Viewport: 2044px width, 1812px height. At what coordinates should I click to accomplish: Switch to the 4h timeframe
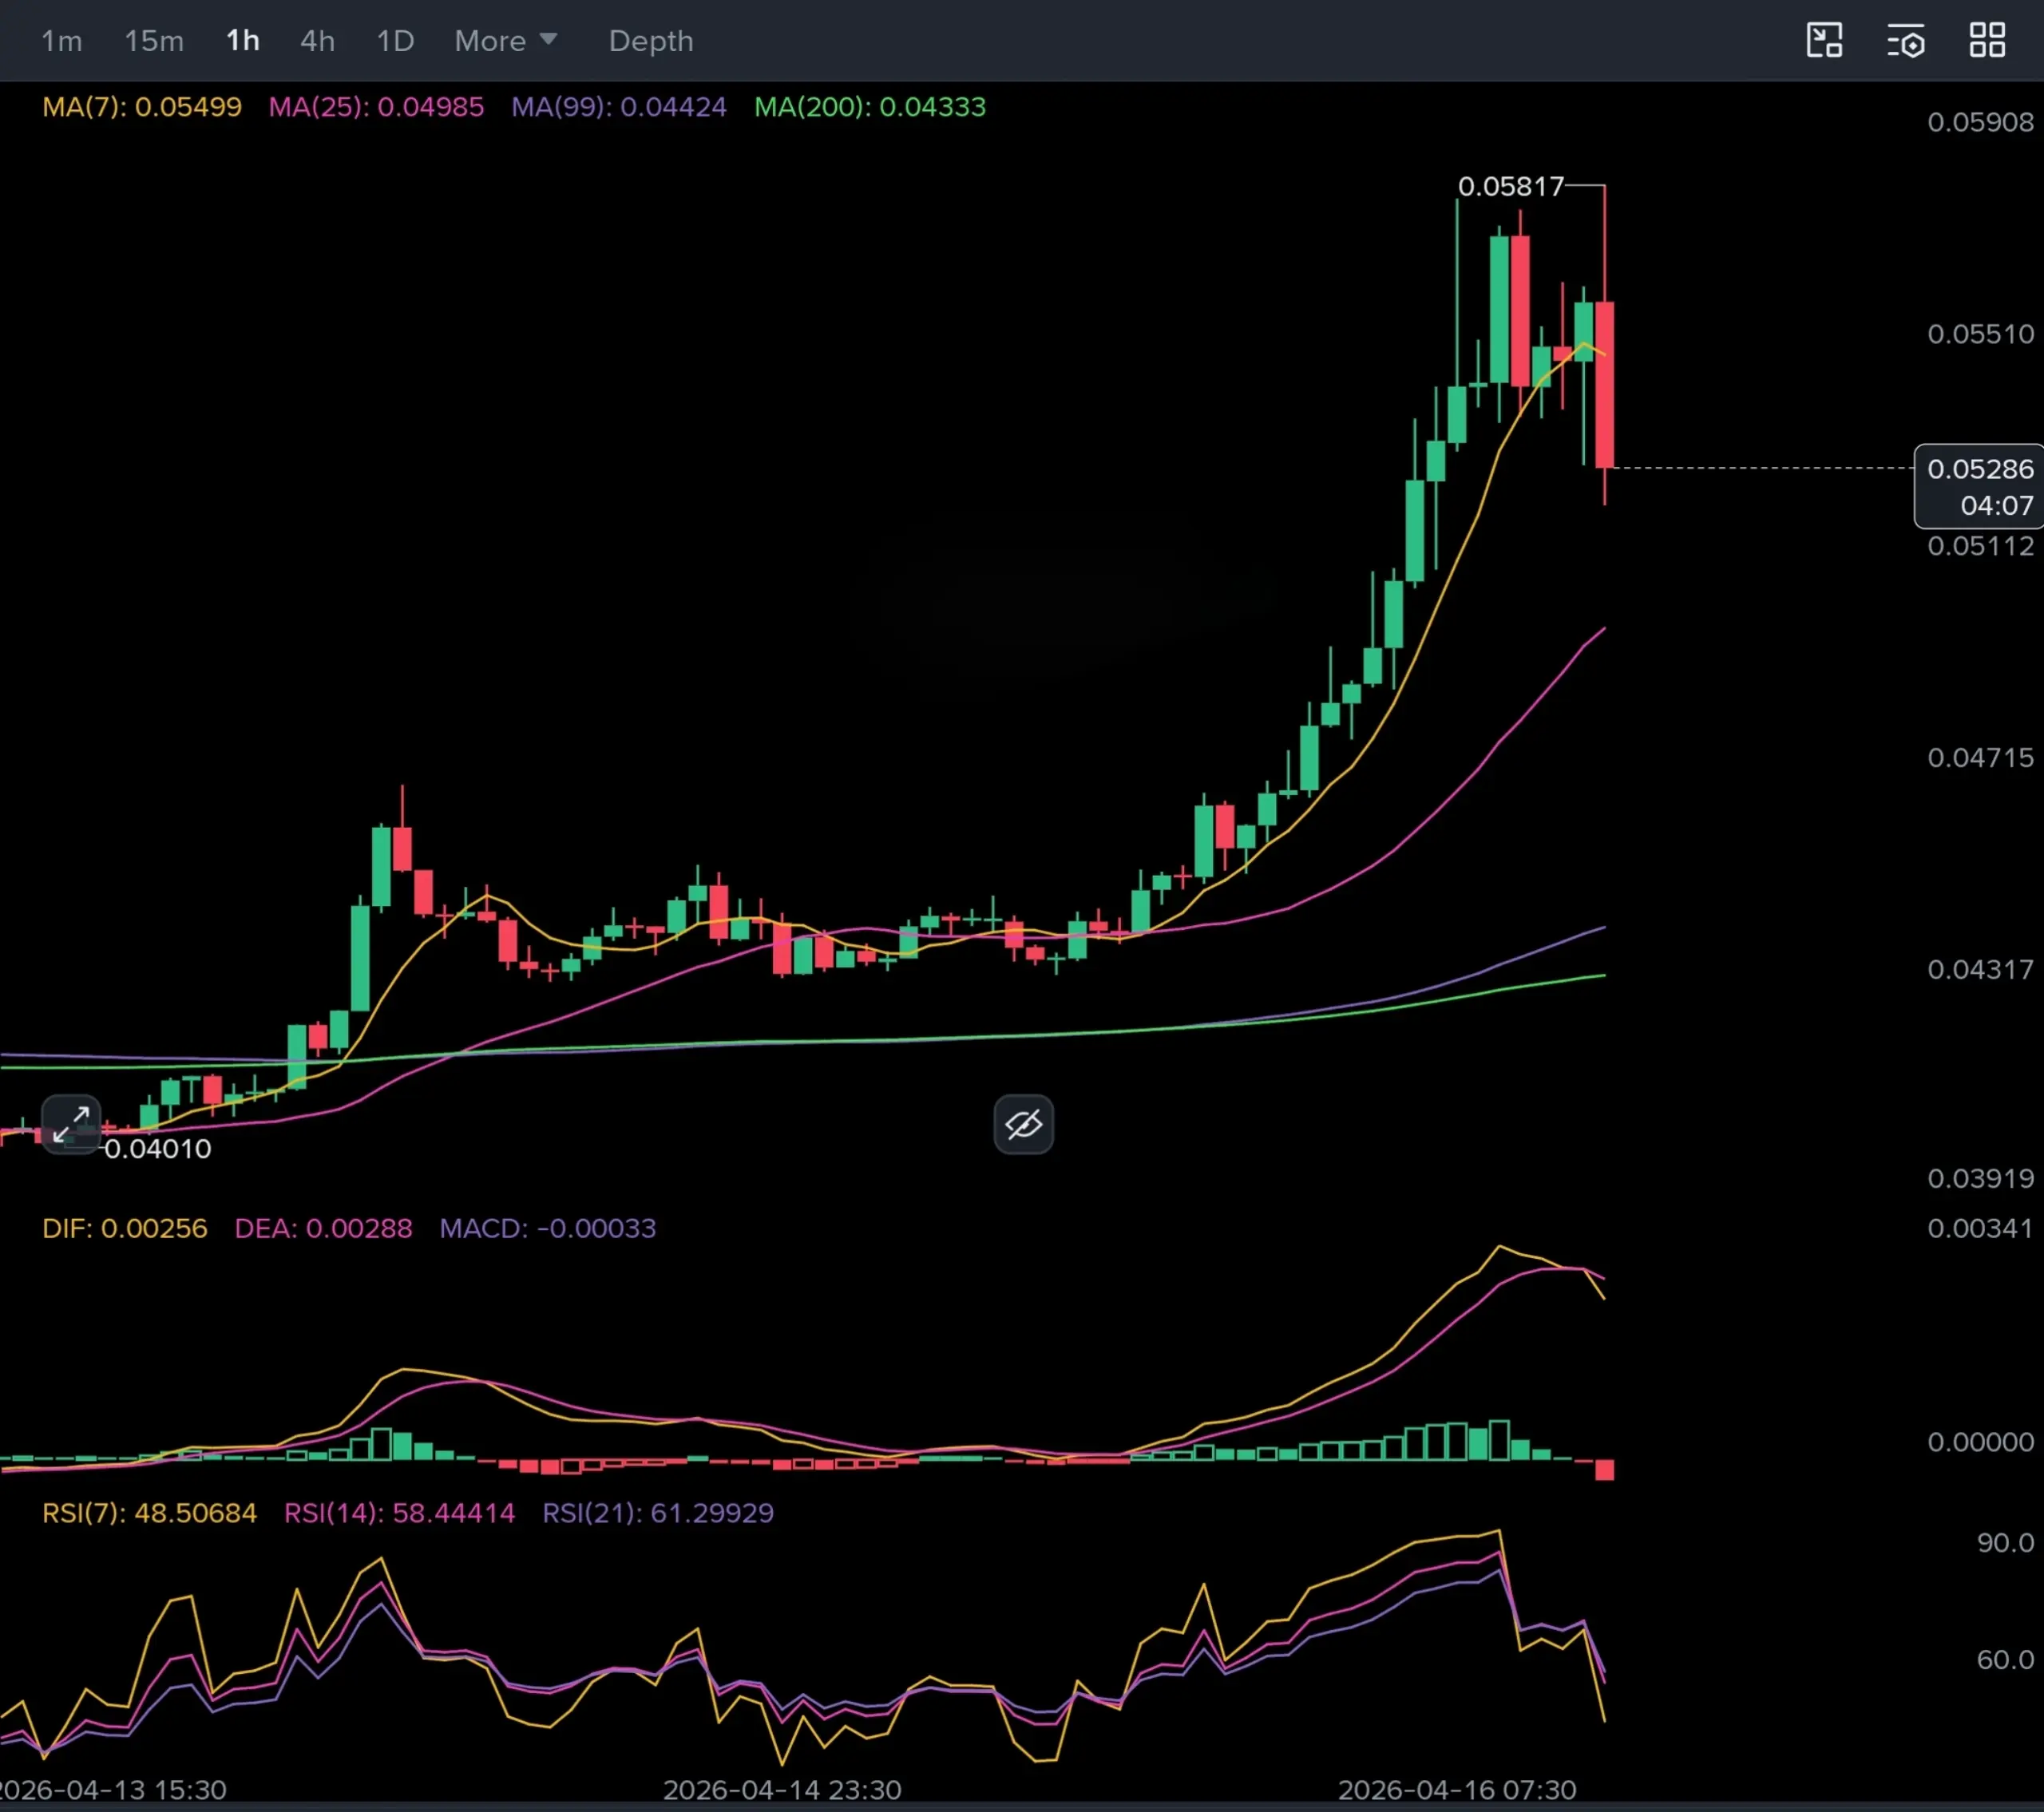tap(317, 41)
